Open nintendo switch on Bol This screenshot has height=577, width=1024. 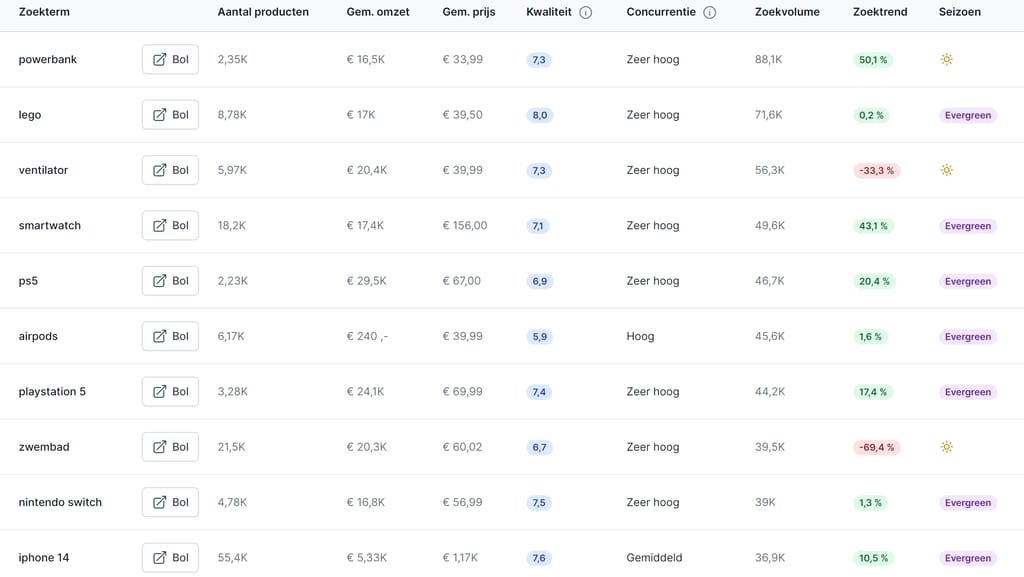point(170,503)
